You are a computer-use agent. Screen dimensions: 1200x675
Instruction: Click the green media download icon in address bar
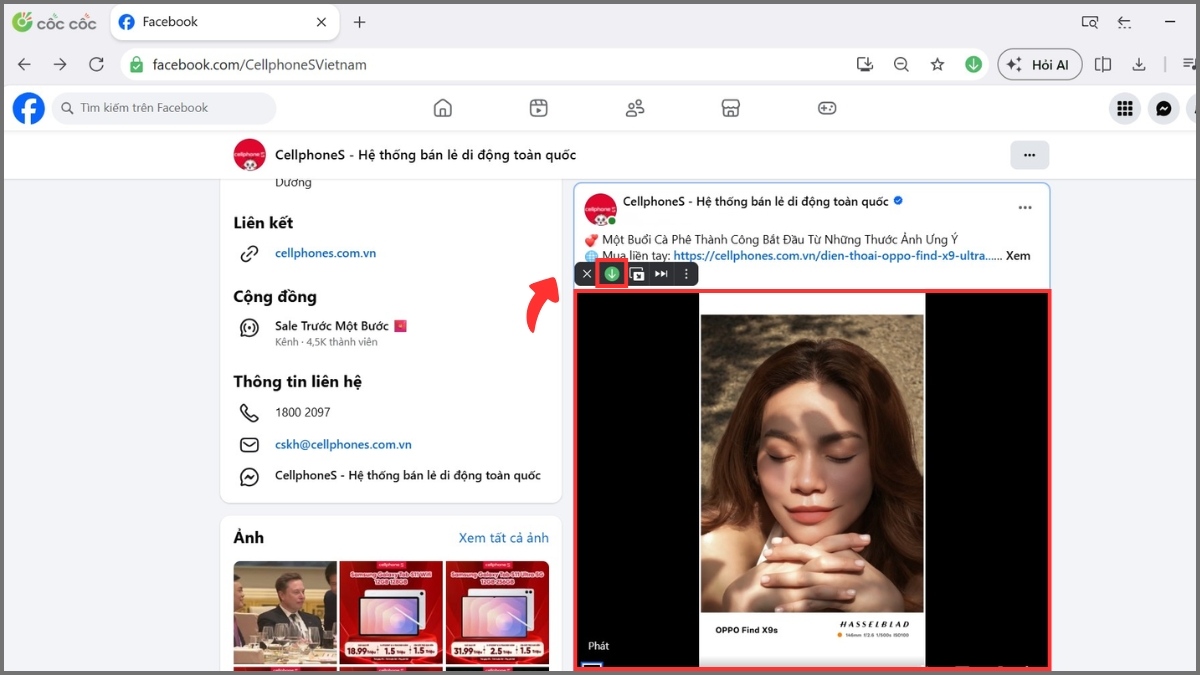click(x=973, y=65)
